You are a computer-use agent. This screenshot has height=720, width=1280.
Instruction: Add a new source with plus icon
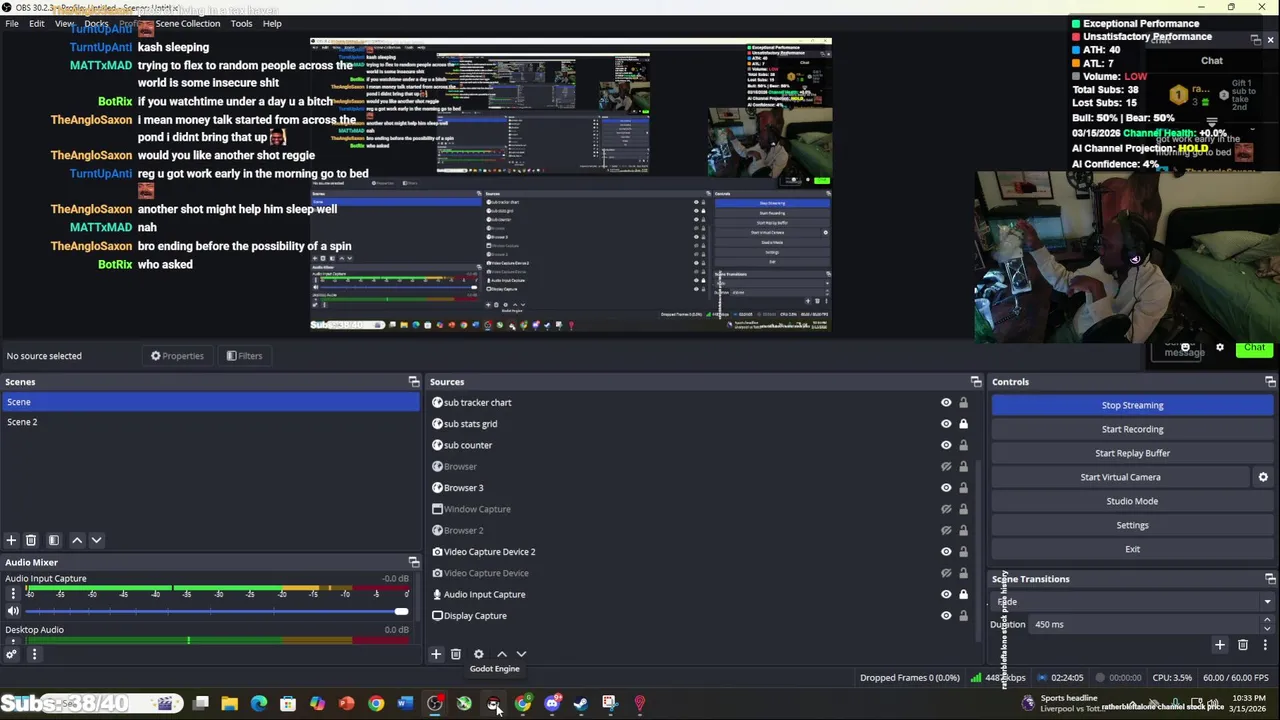[436, 654]
